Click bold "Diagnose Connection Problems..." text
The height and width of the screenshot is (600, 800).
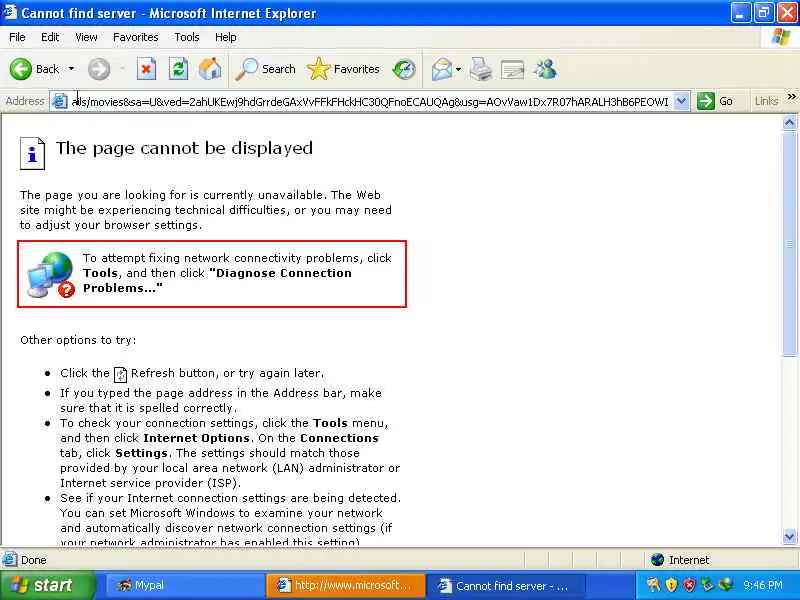point(217,281)
